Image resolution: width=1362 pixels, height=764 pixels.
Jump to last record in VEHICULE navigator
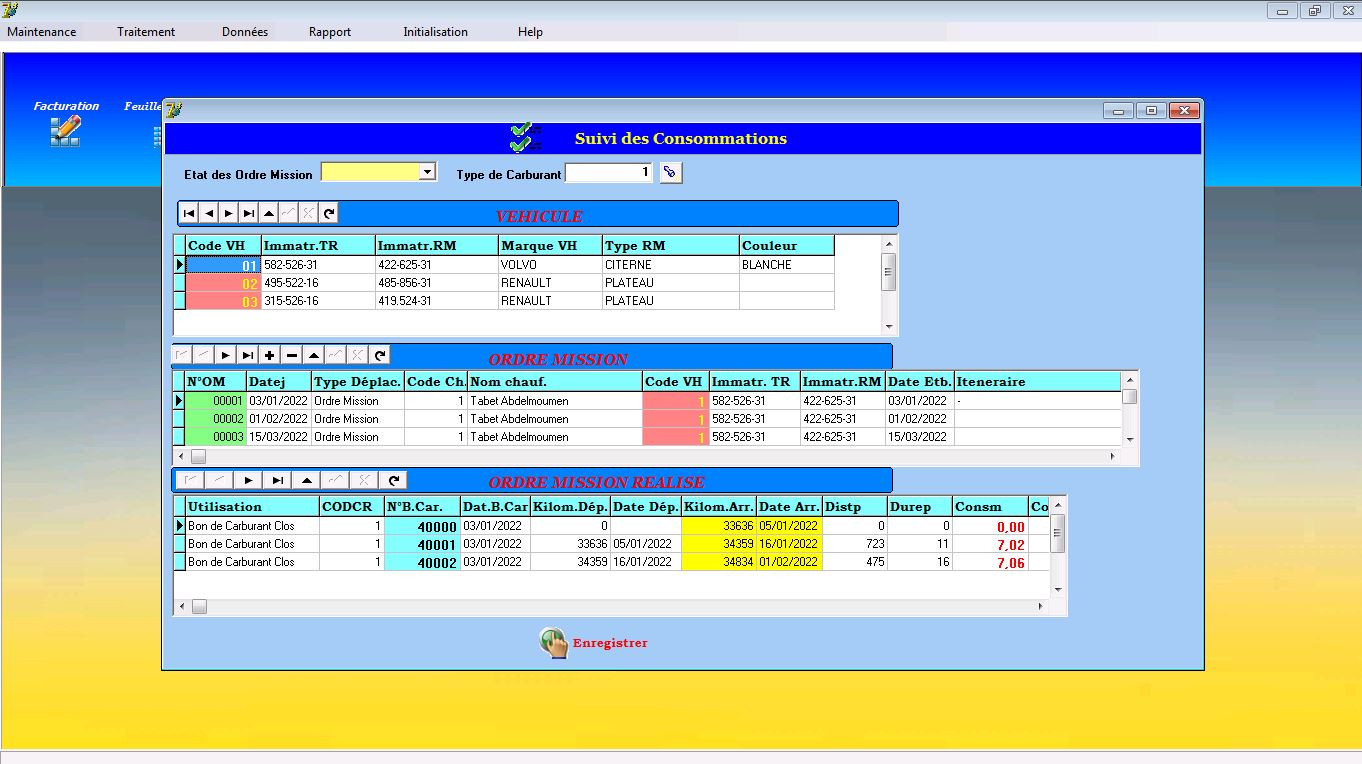tap(249, 213)
